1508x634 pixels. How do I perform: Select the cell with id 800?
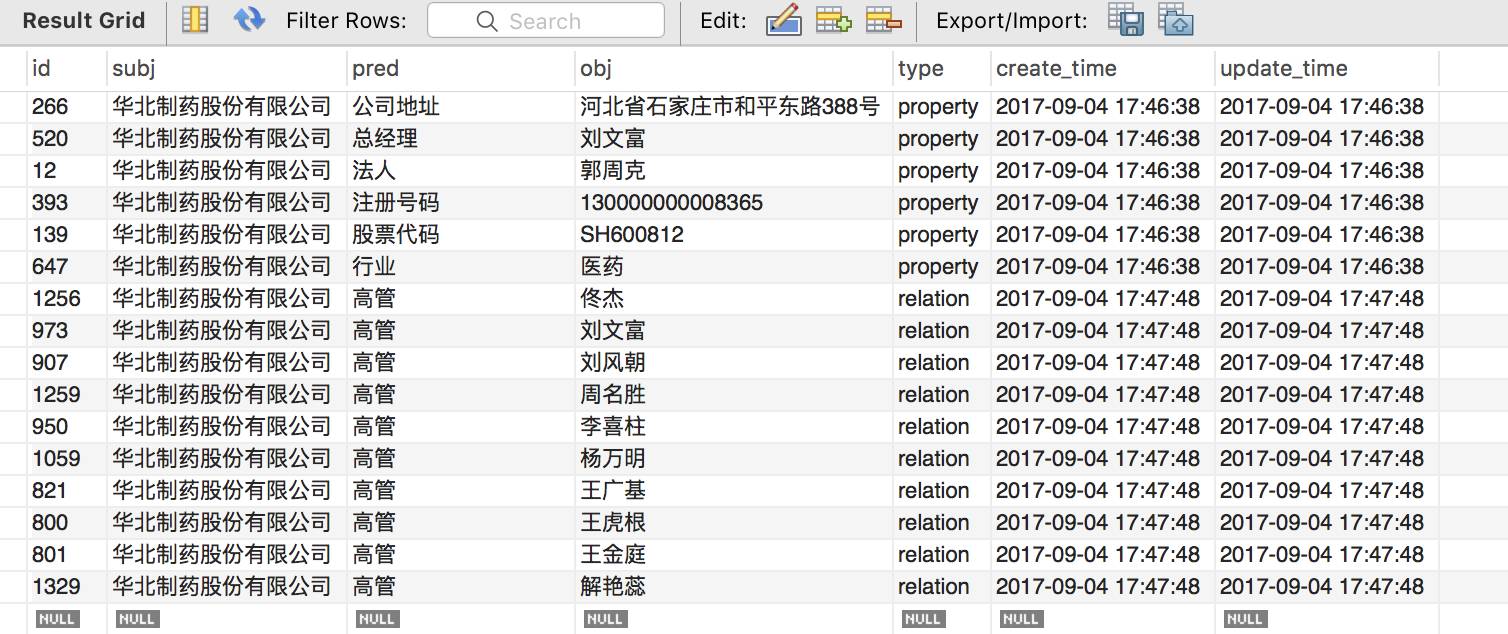(x=66, y=523)
